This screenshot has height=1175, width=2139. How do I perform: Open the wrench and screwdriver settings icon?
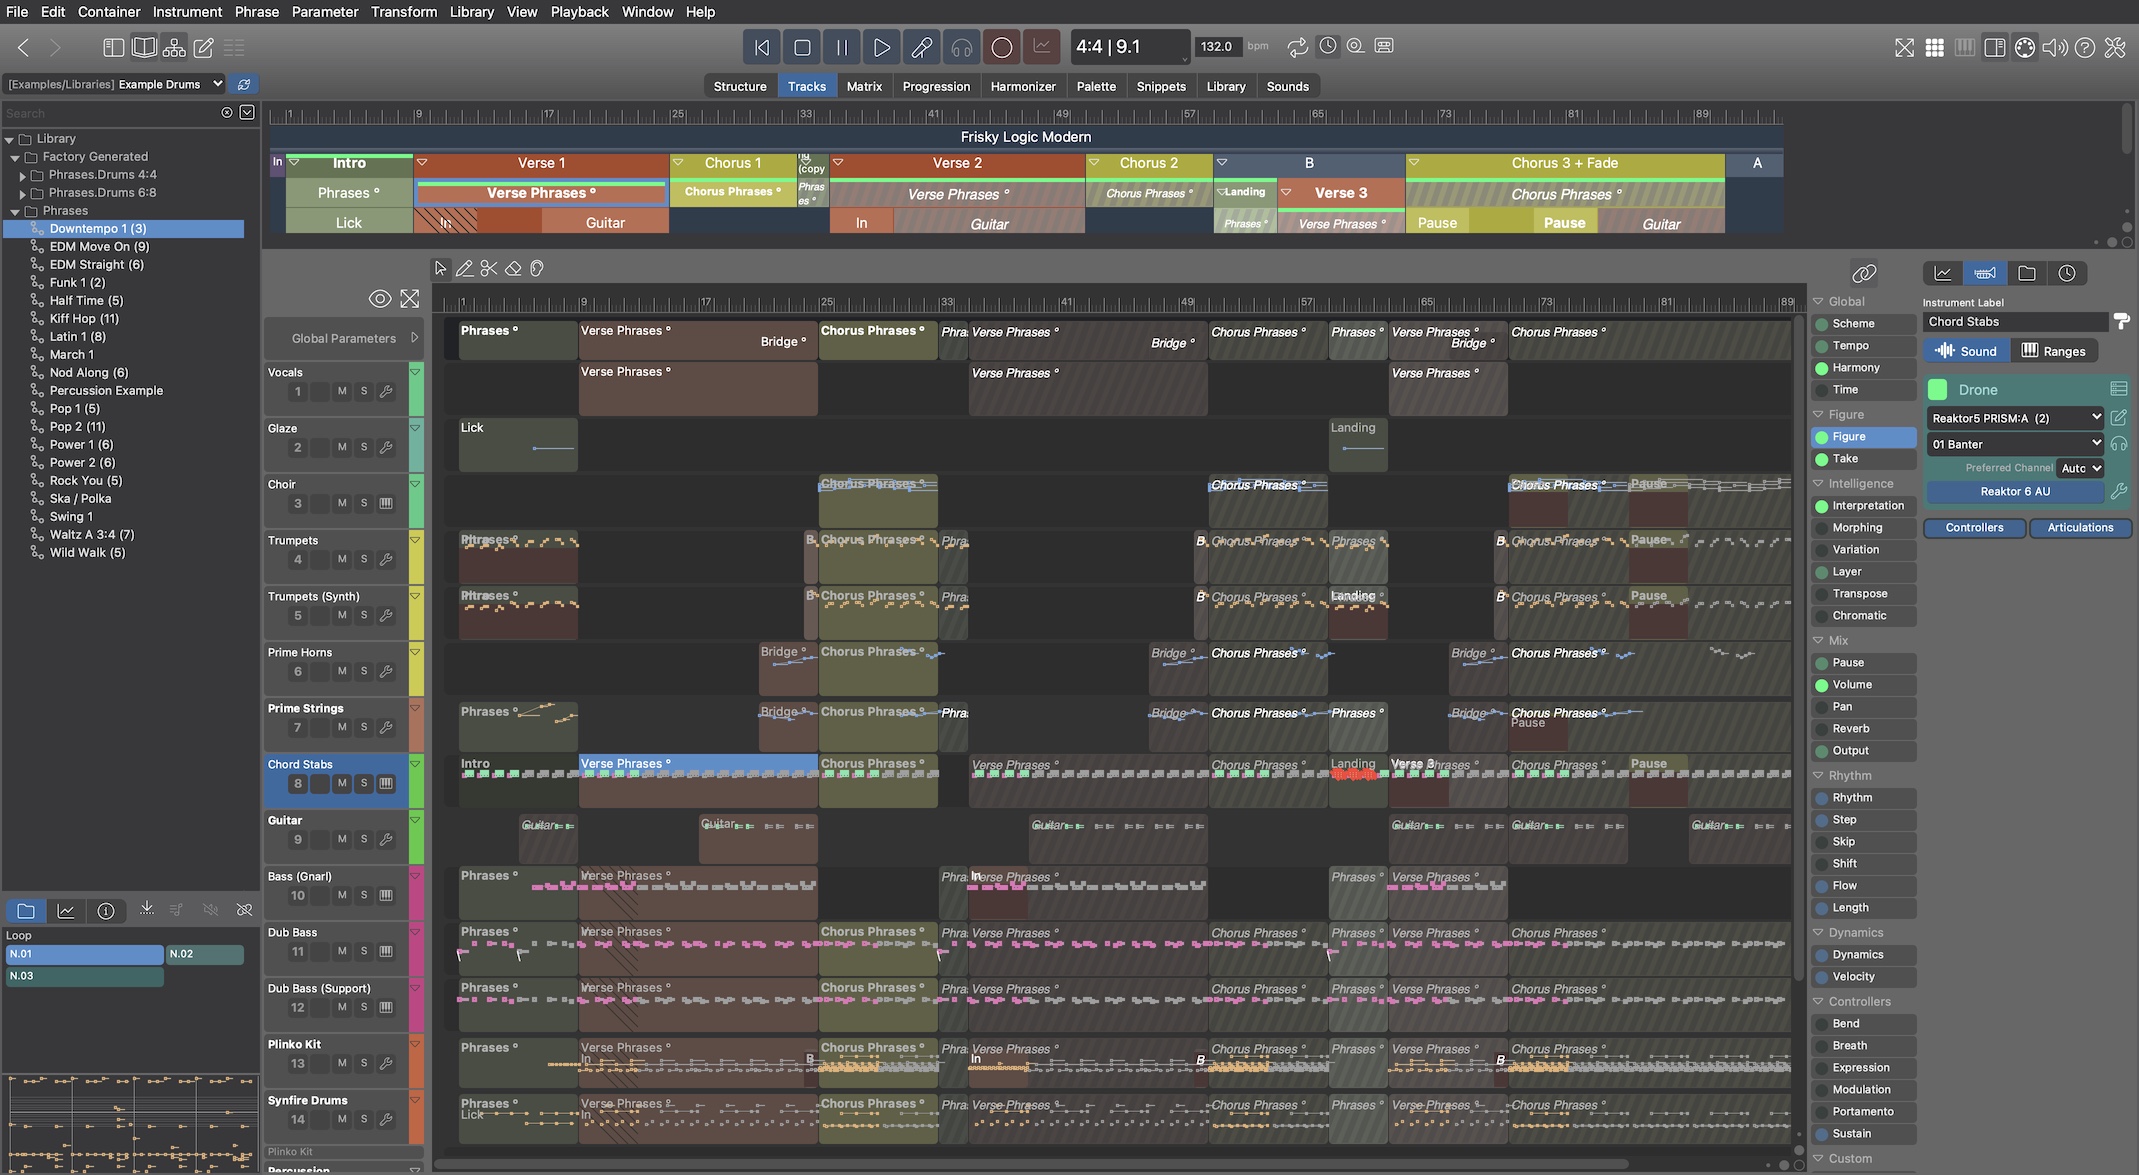click(x=2115, y=47)
